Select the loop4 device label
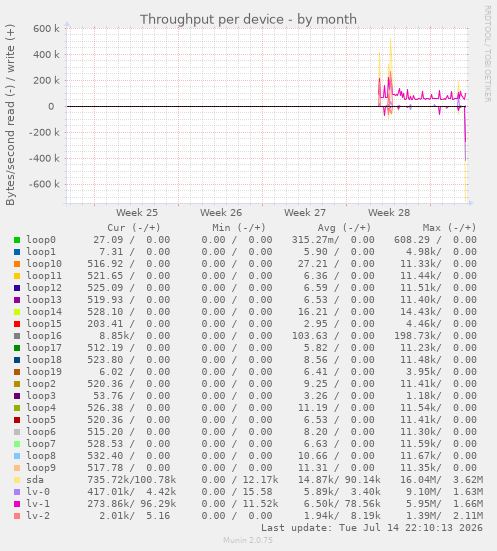The width and height of the screenshot is (497, 551). pyautogui.click(x=41, y=408)
